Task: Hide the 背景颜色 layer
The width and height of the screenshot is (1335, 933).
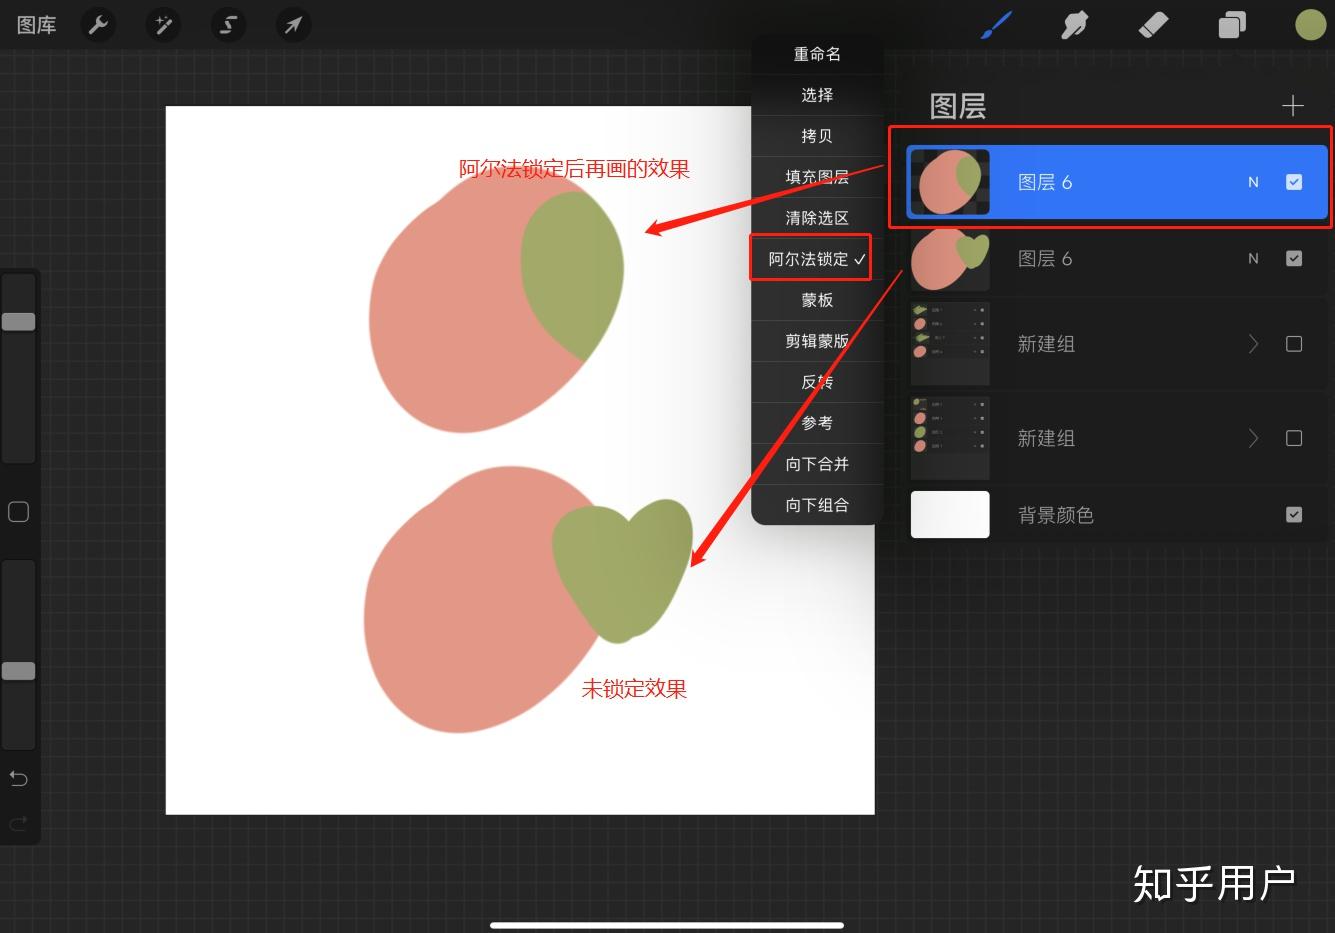Action: coord(1294,514)
